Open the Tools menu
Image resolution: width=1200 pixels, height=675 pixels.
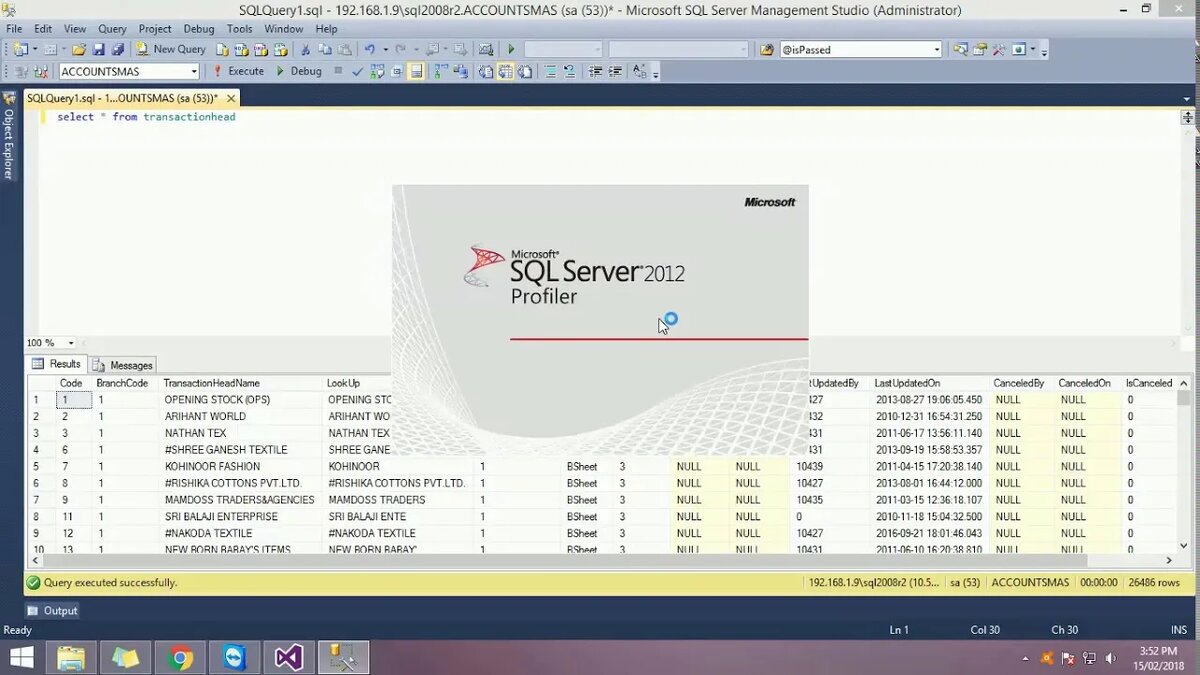tap(240, 29)
